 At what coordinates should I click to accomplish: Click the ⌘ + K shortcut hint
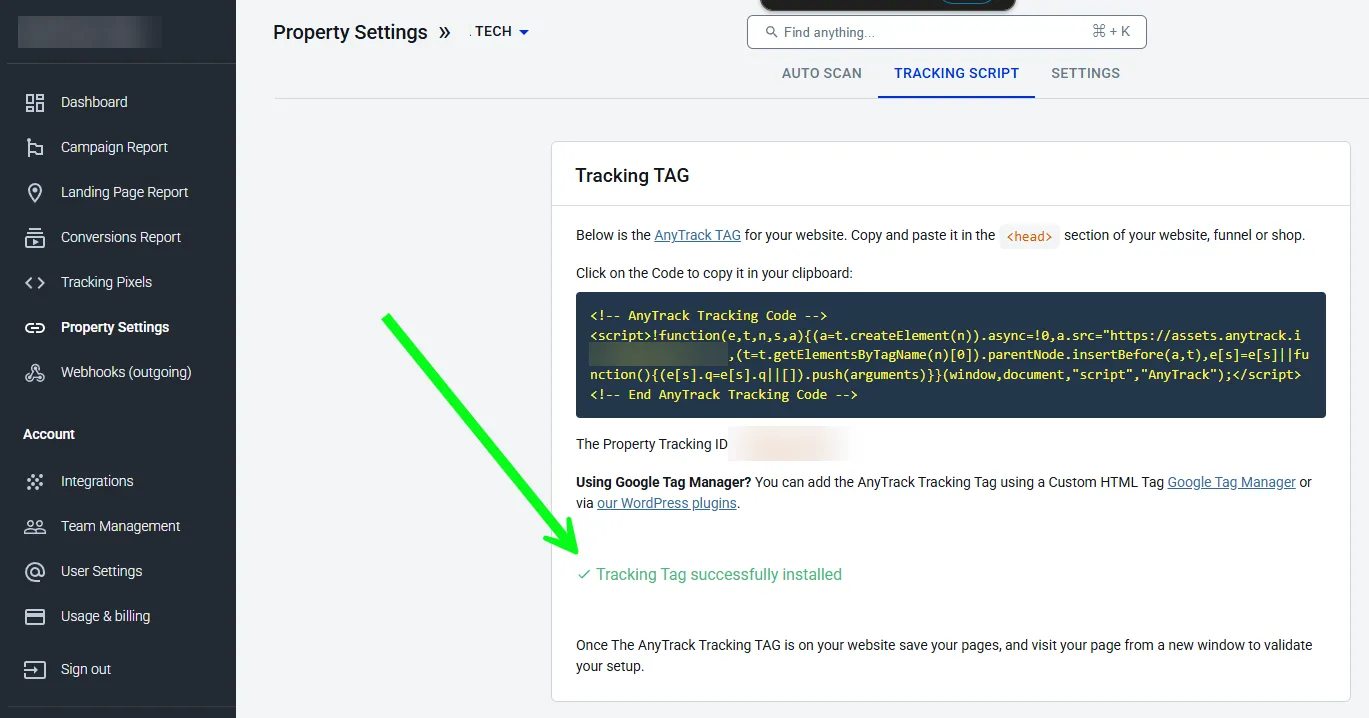click(1111, 32)
